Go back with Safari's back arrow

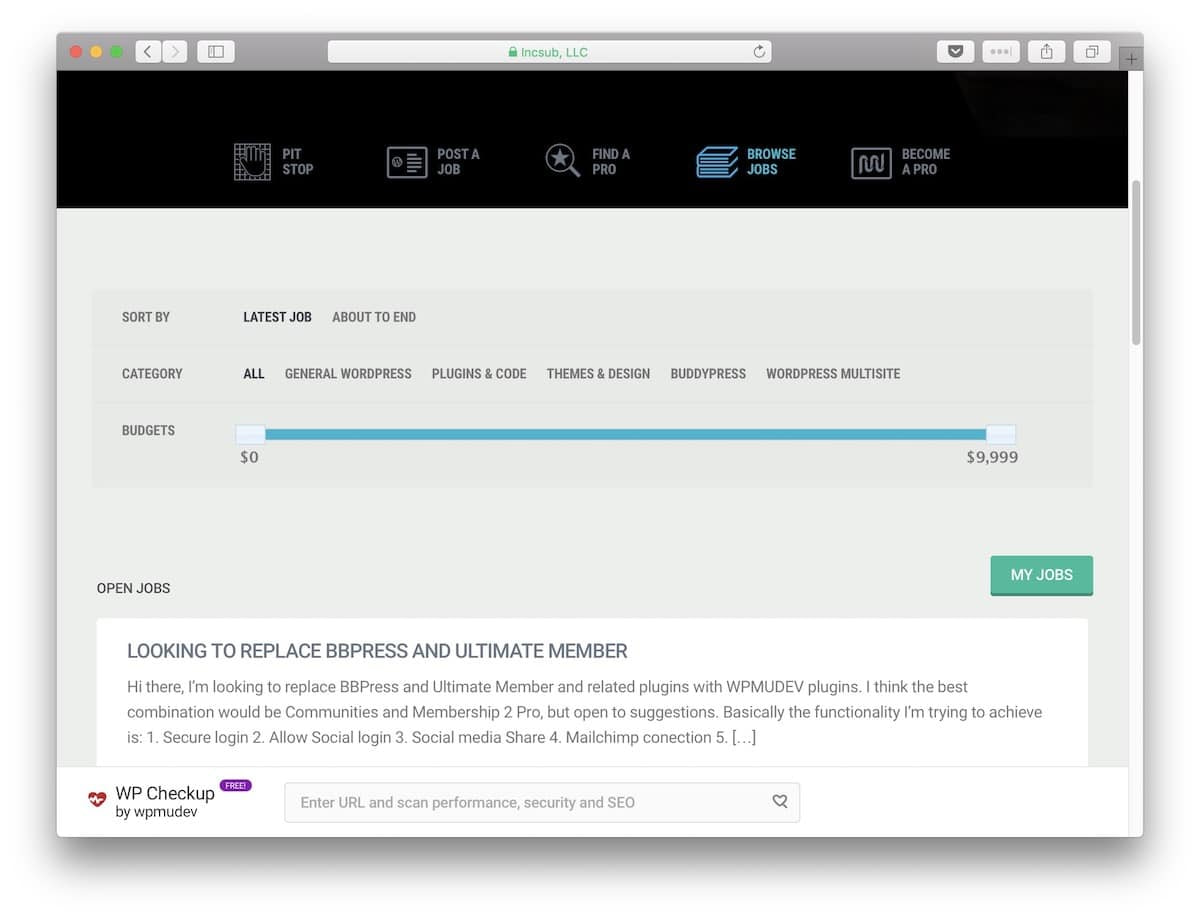coord(148,52)
